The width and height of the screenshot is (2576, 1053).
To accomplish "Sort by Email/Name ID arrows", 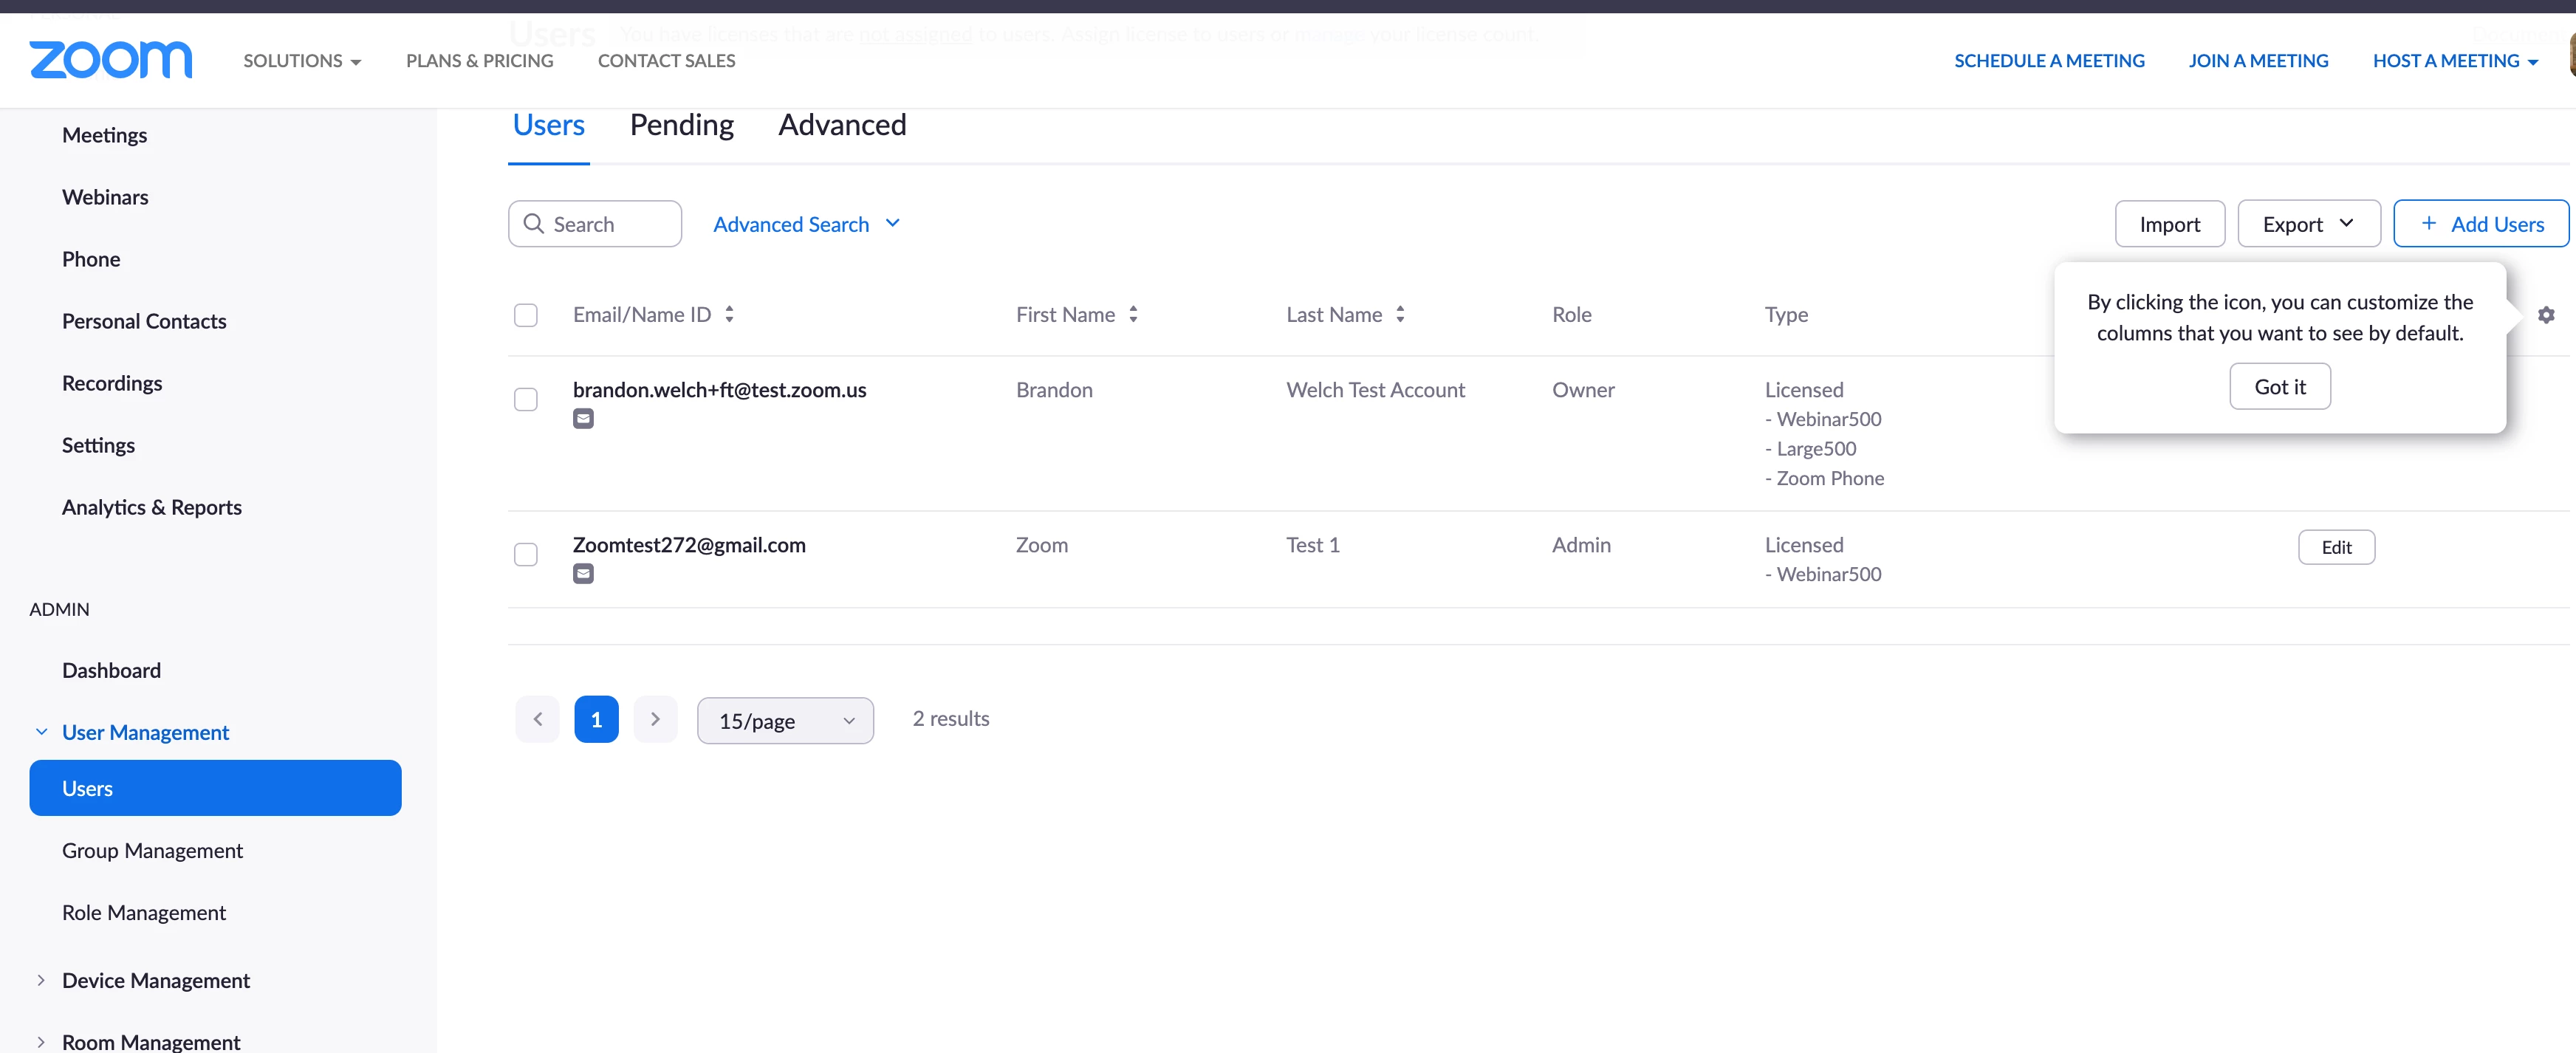I will 729,314.
